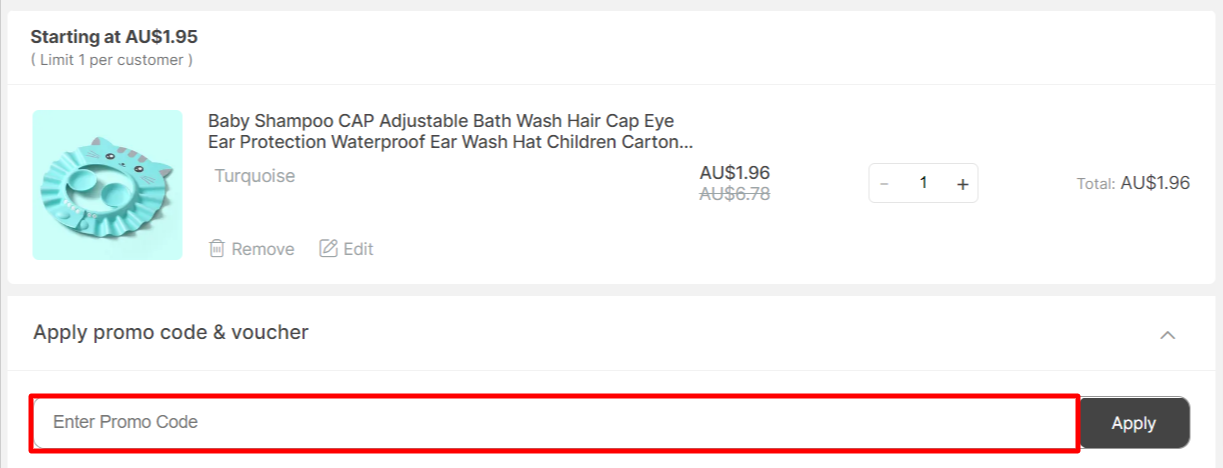Image resolution: width=1223 pixels, height=468 pixels.
Task: Decrease quantity with the minus button
Action: coord(884,184)
